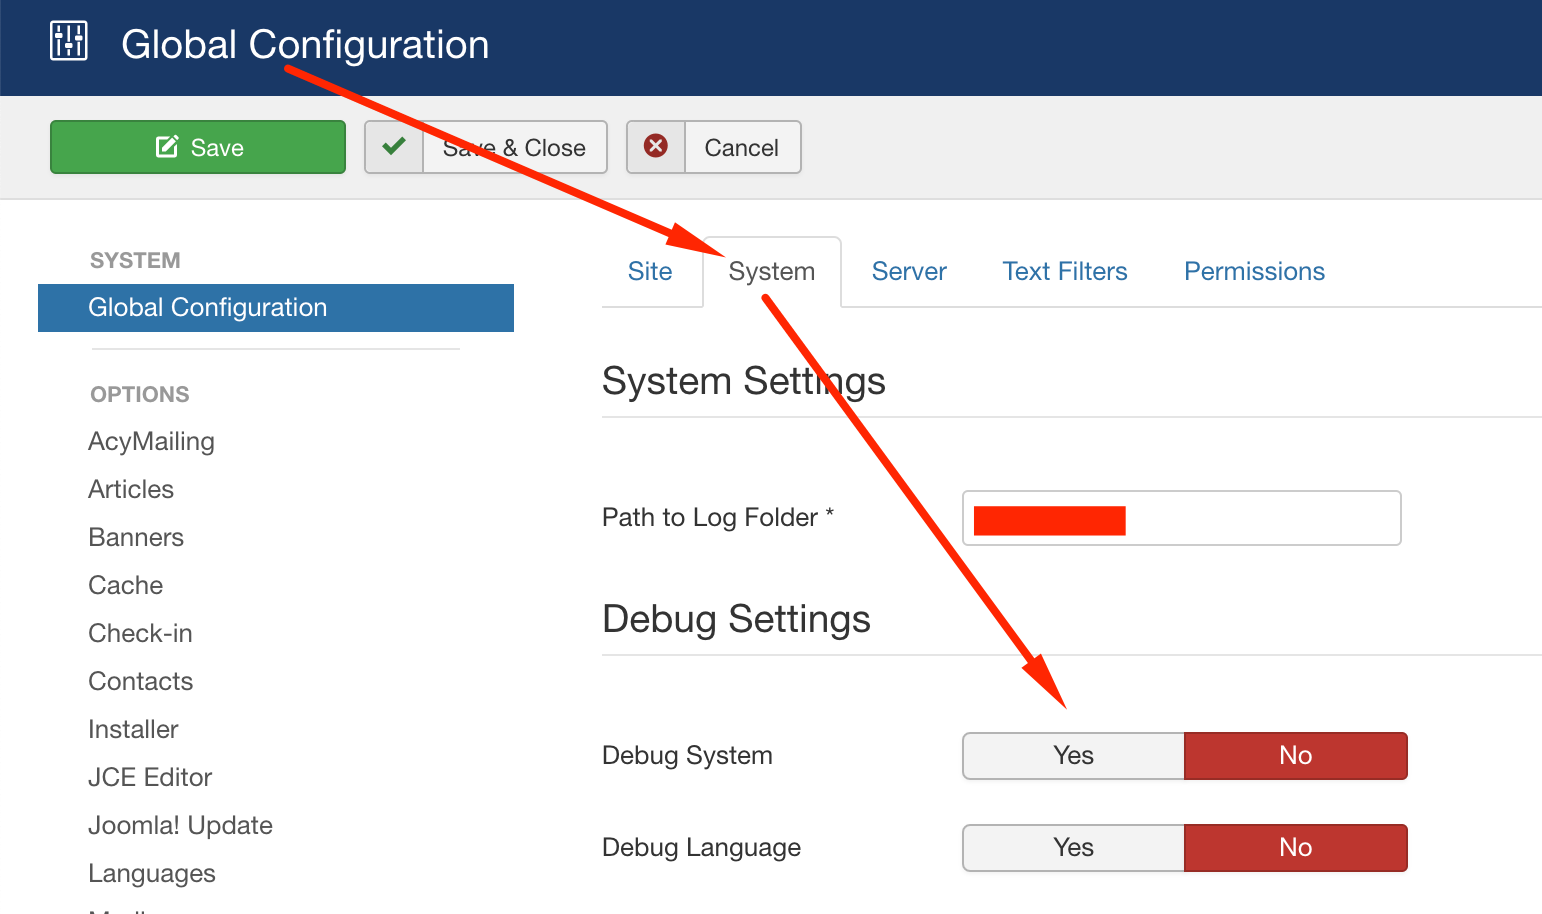Click the Global Configuration sliders icon
Screen dimensions: 1542x914
coord(69,41)
